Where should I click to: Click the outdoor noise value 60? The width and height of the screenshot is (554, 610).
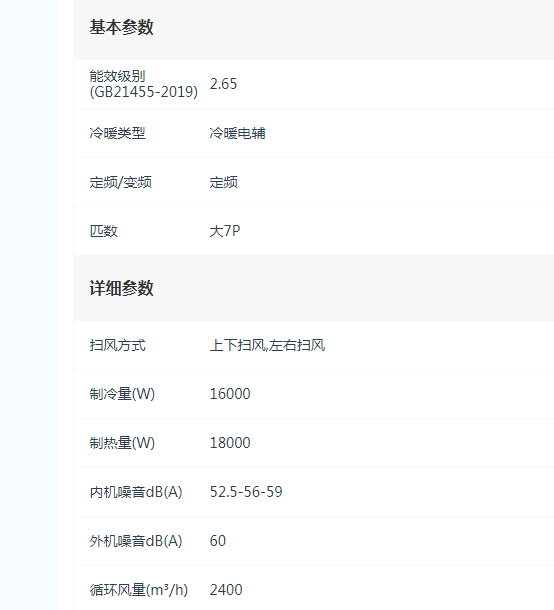tap(217, 541)
